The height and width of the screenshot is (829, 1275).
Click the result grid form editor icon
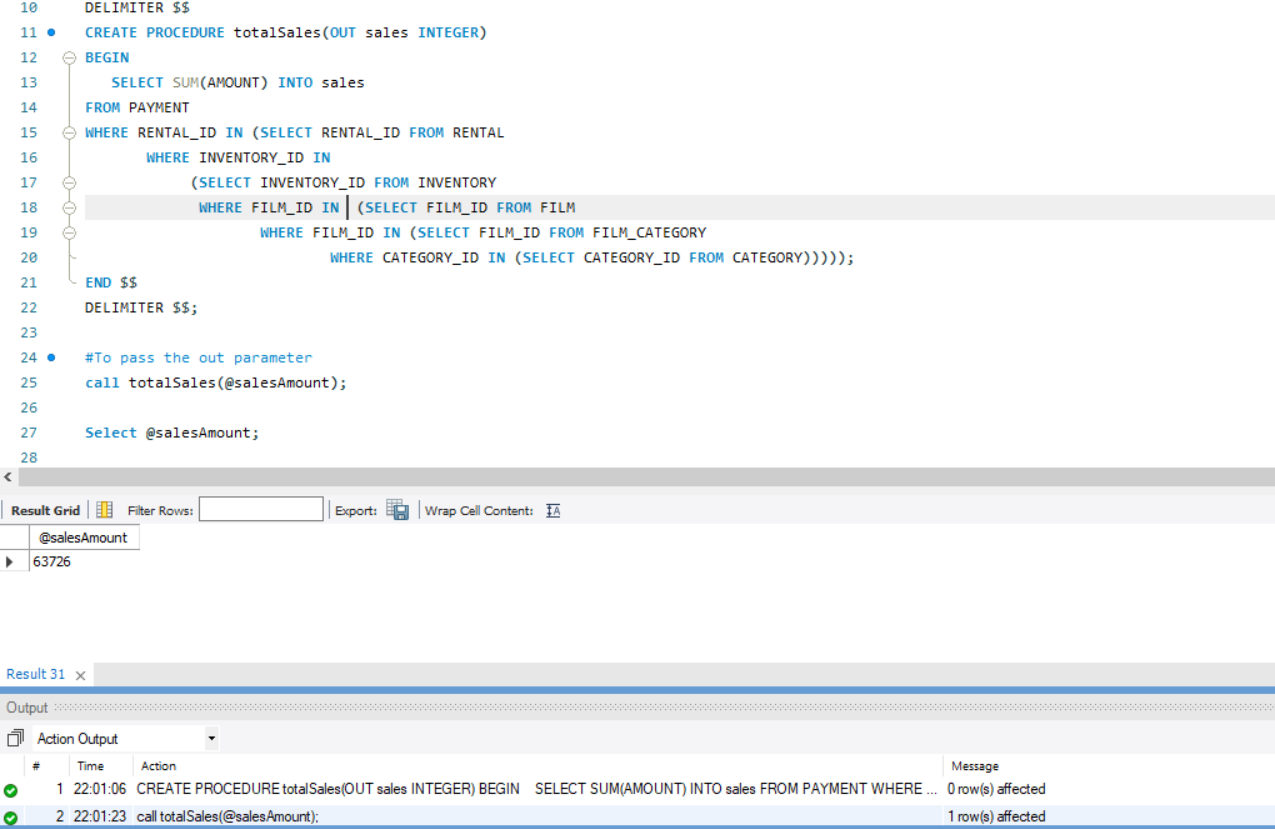(x=104, y=510)
